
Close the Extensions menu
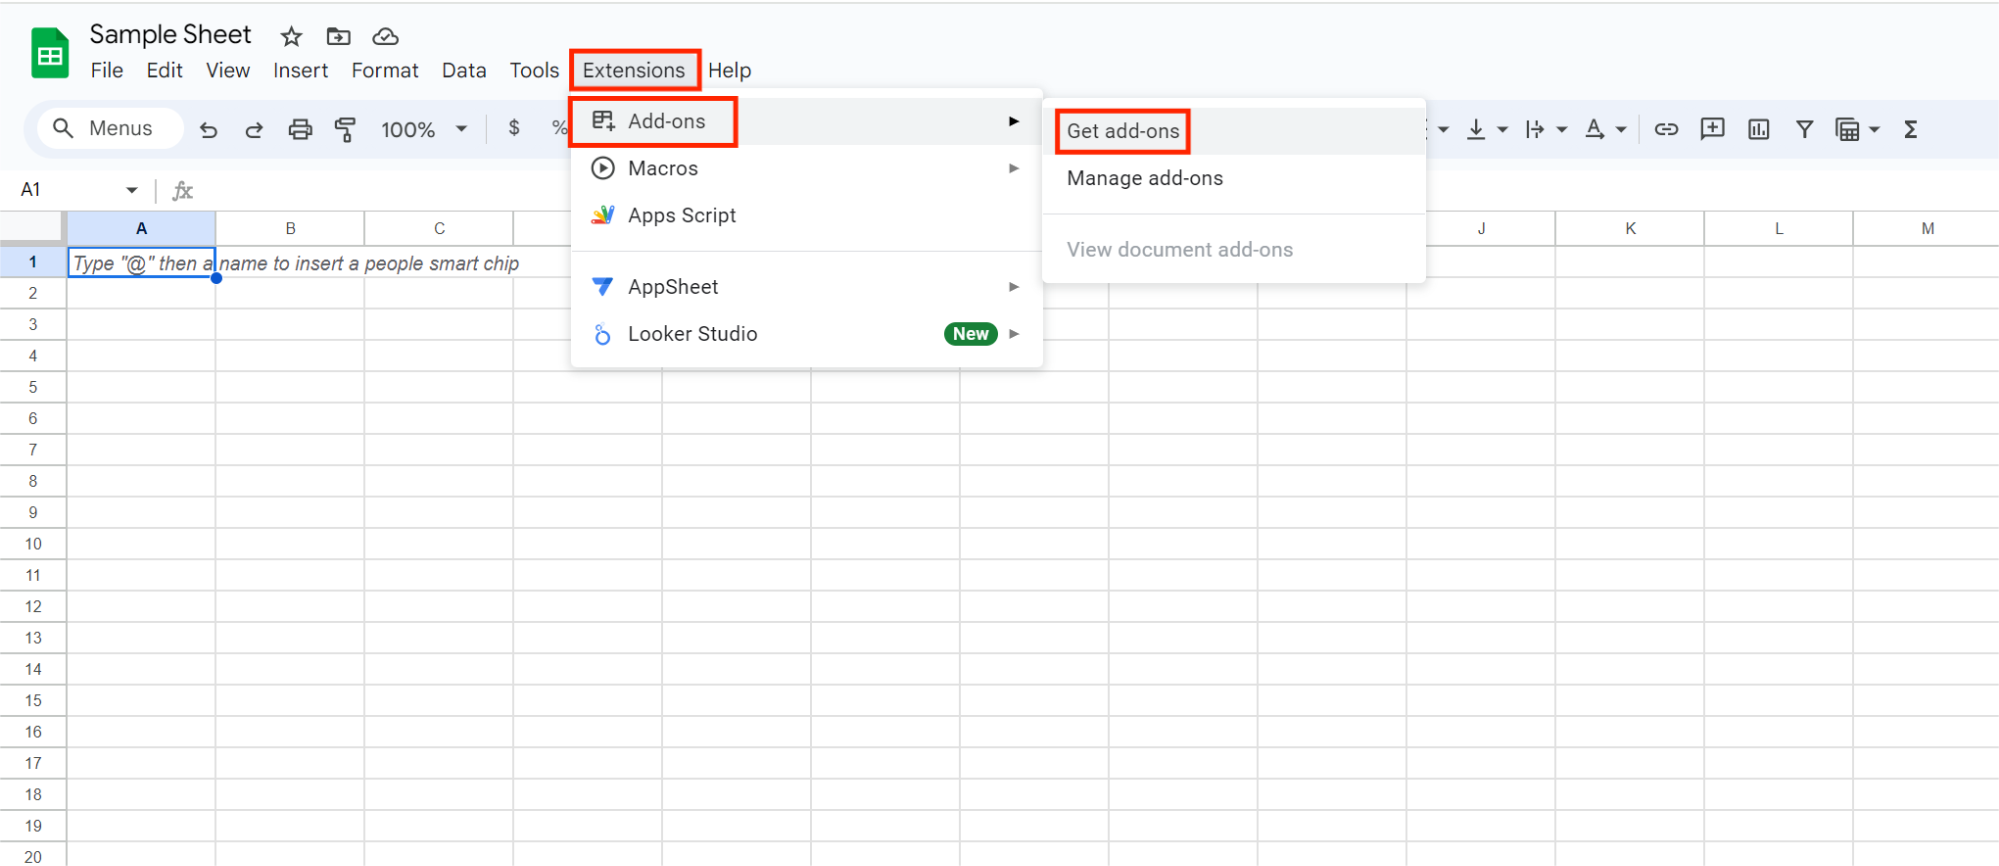click(634, 70)
